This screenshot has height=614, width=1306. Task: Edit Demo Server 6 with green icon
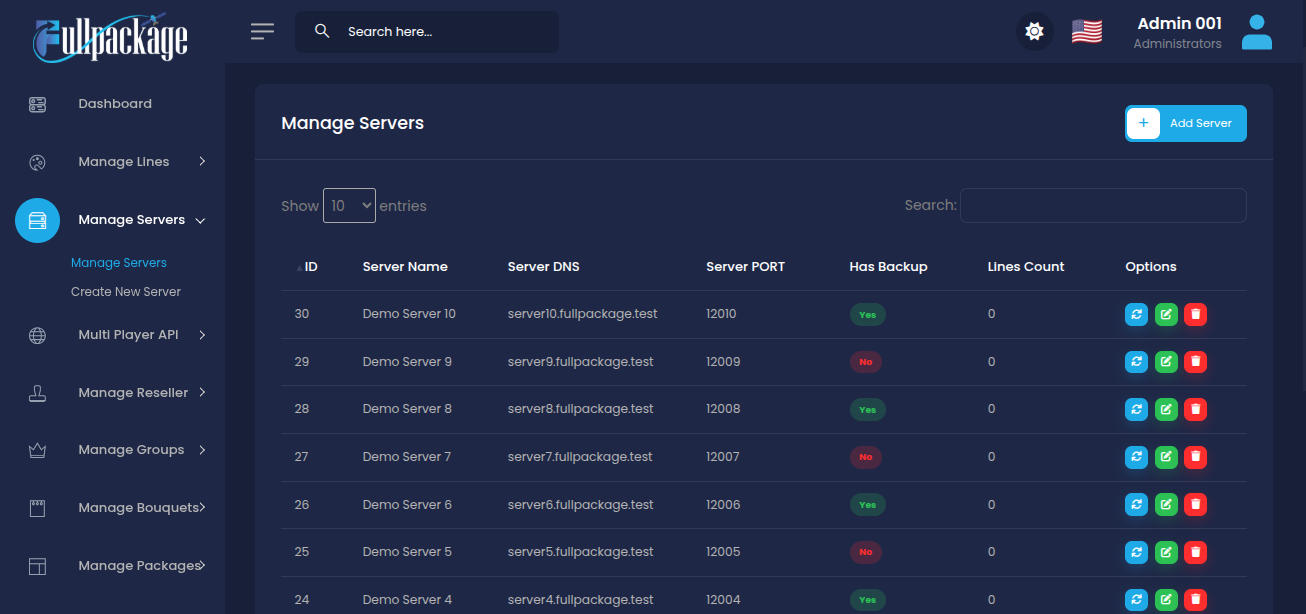1166,505
